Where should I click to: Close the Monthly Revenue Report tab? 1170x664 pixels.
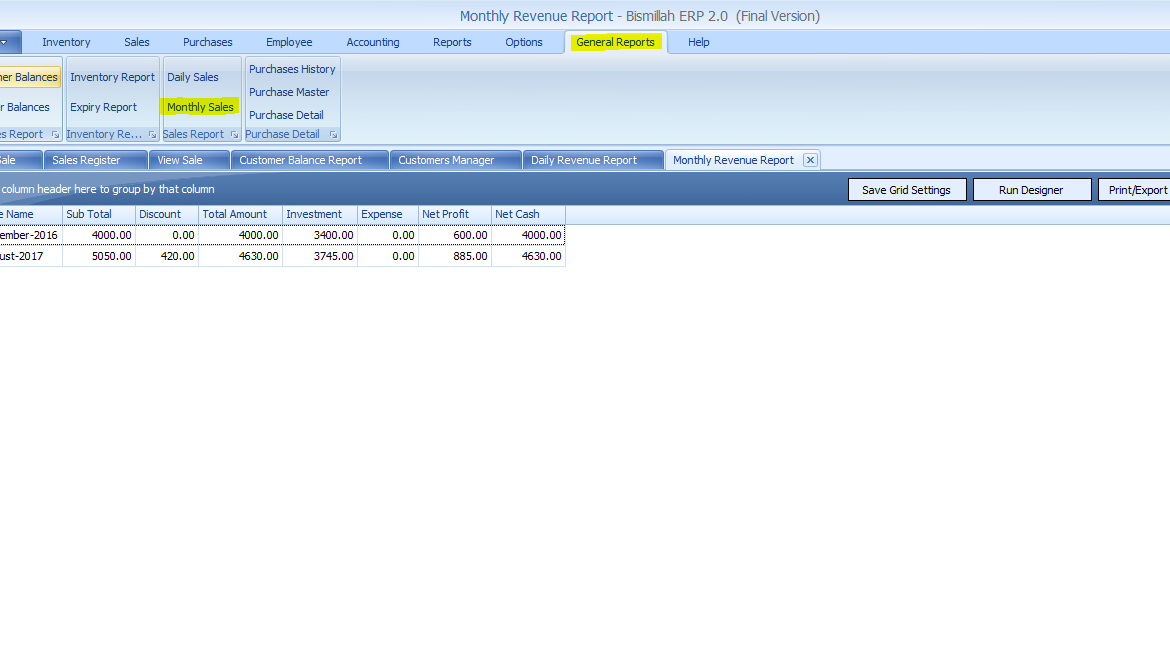click(x=810, y=160)
